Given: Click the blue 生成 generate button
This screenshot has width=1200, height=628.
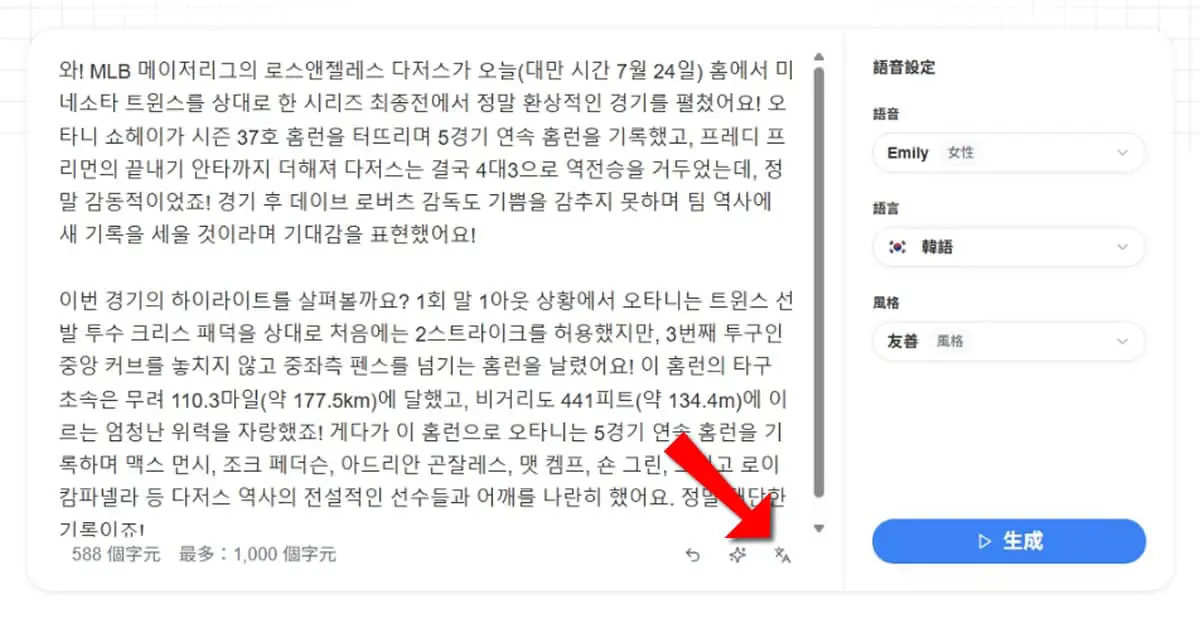Looking at the screenshot, I should click(x=1008, y=541).
